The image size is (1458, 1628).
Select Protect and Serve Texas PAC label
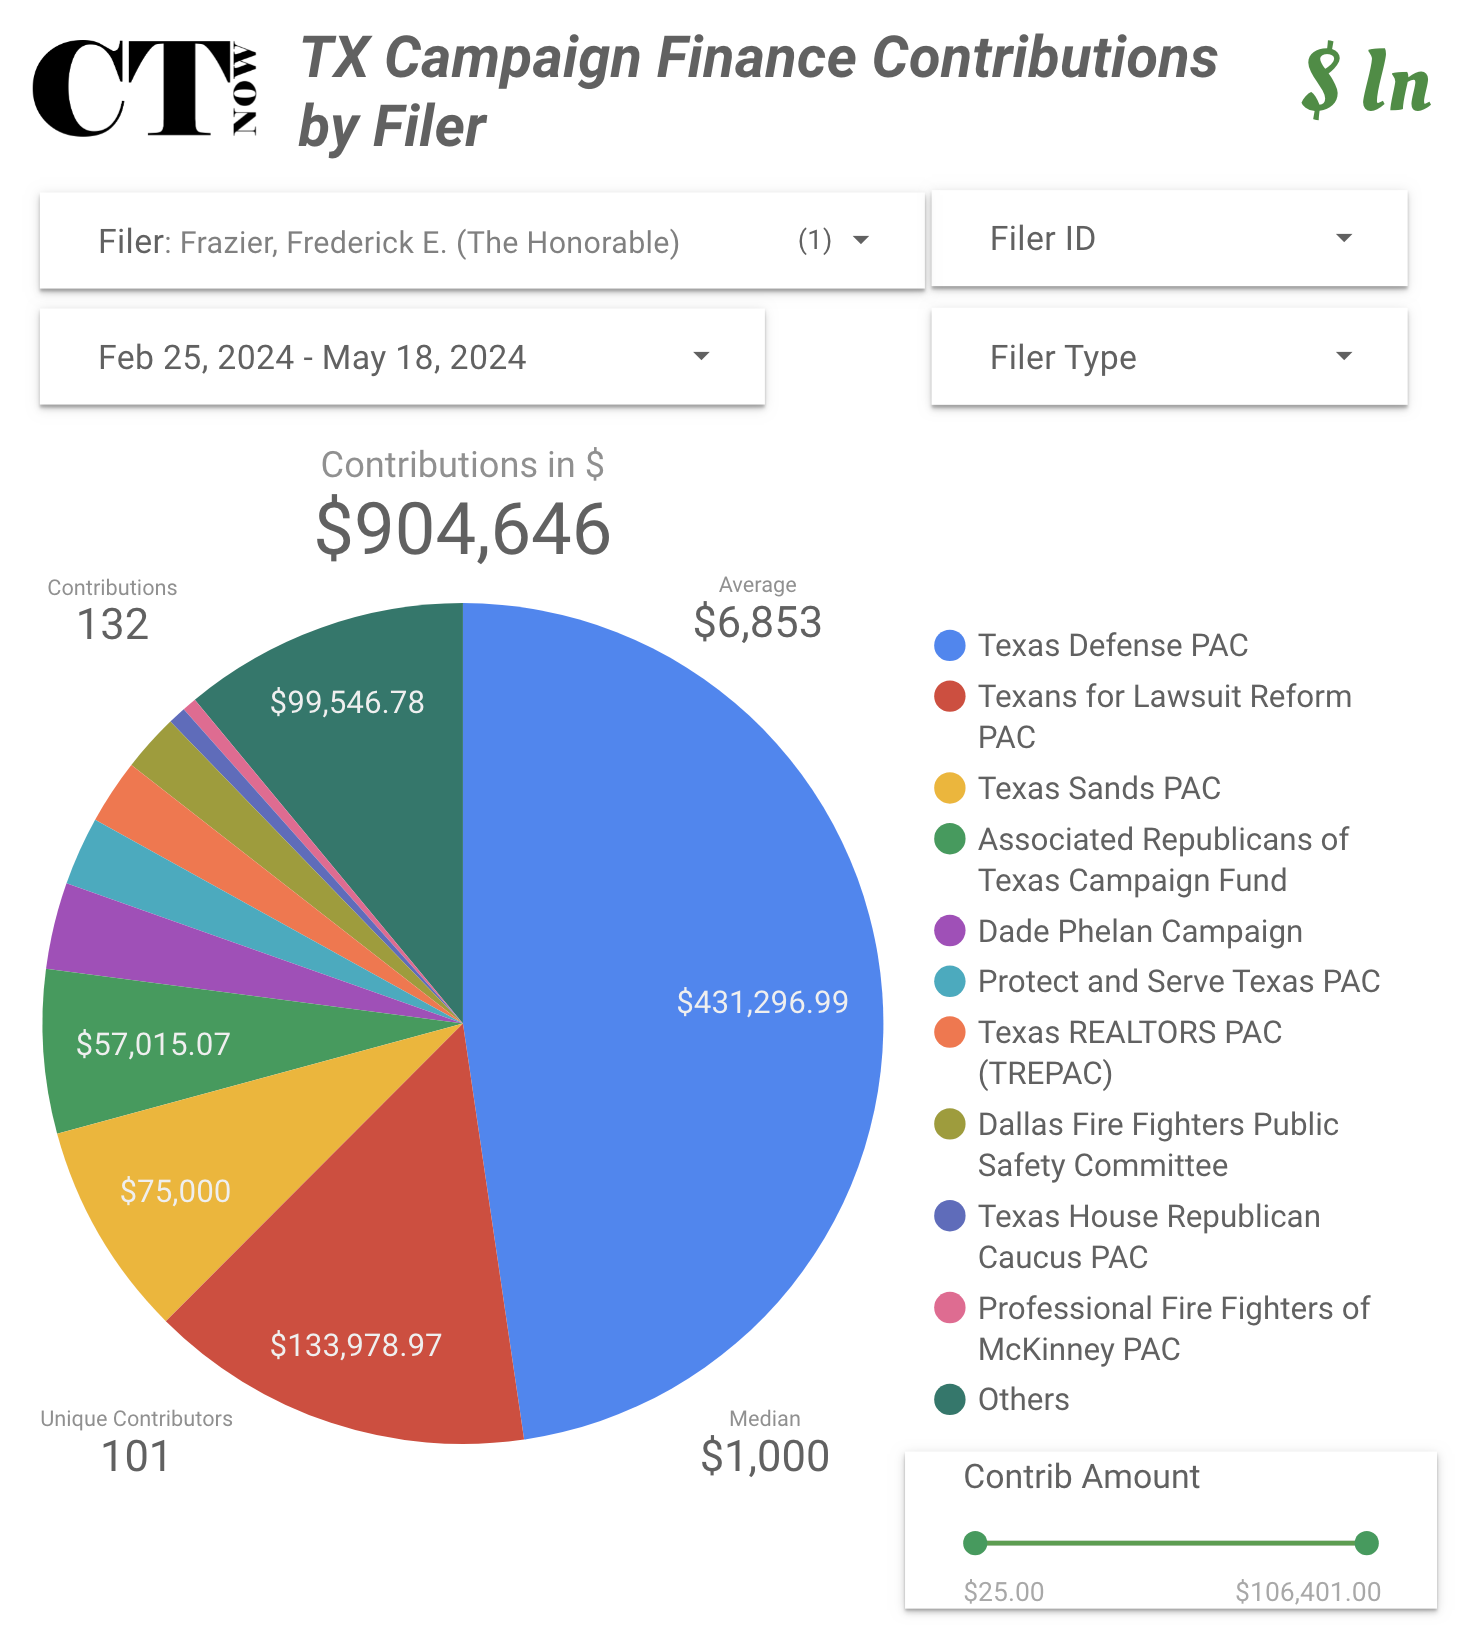point(1179,981)
